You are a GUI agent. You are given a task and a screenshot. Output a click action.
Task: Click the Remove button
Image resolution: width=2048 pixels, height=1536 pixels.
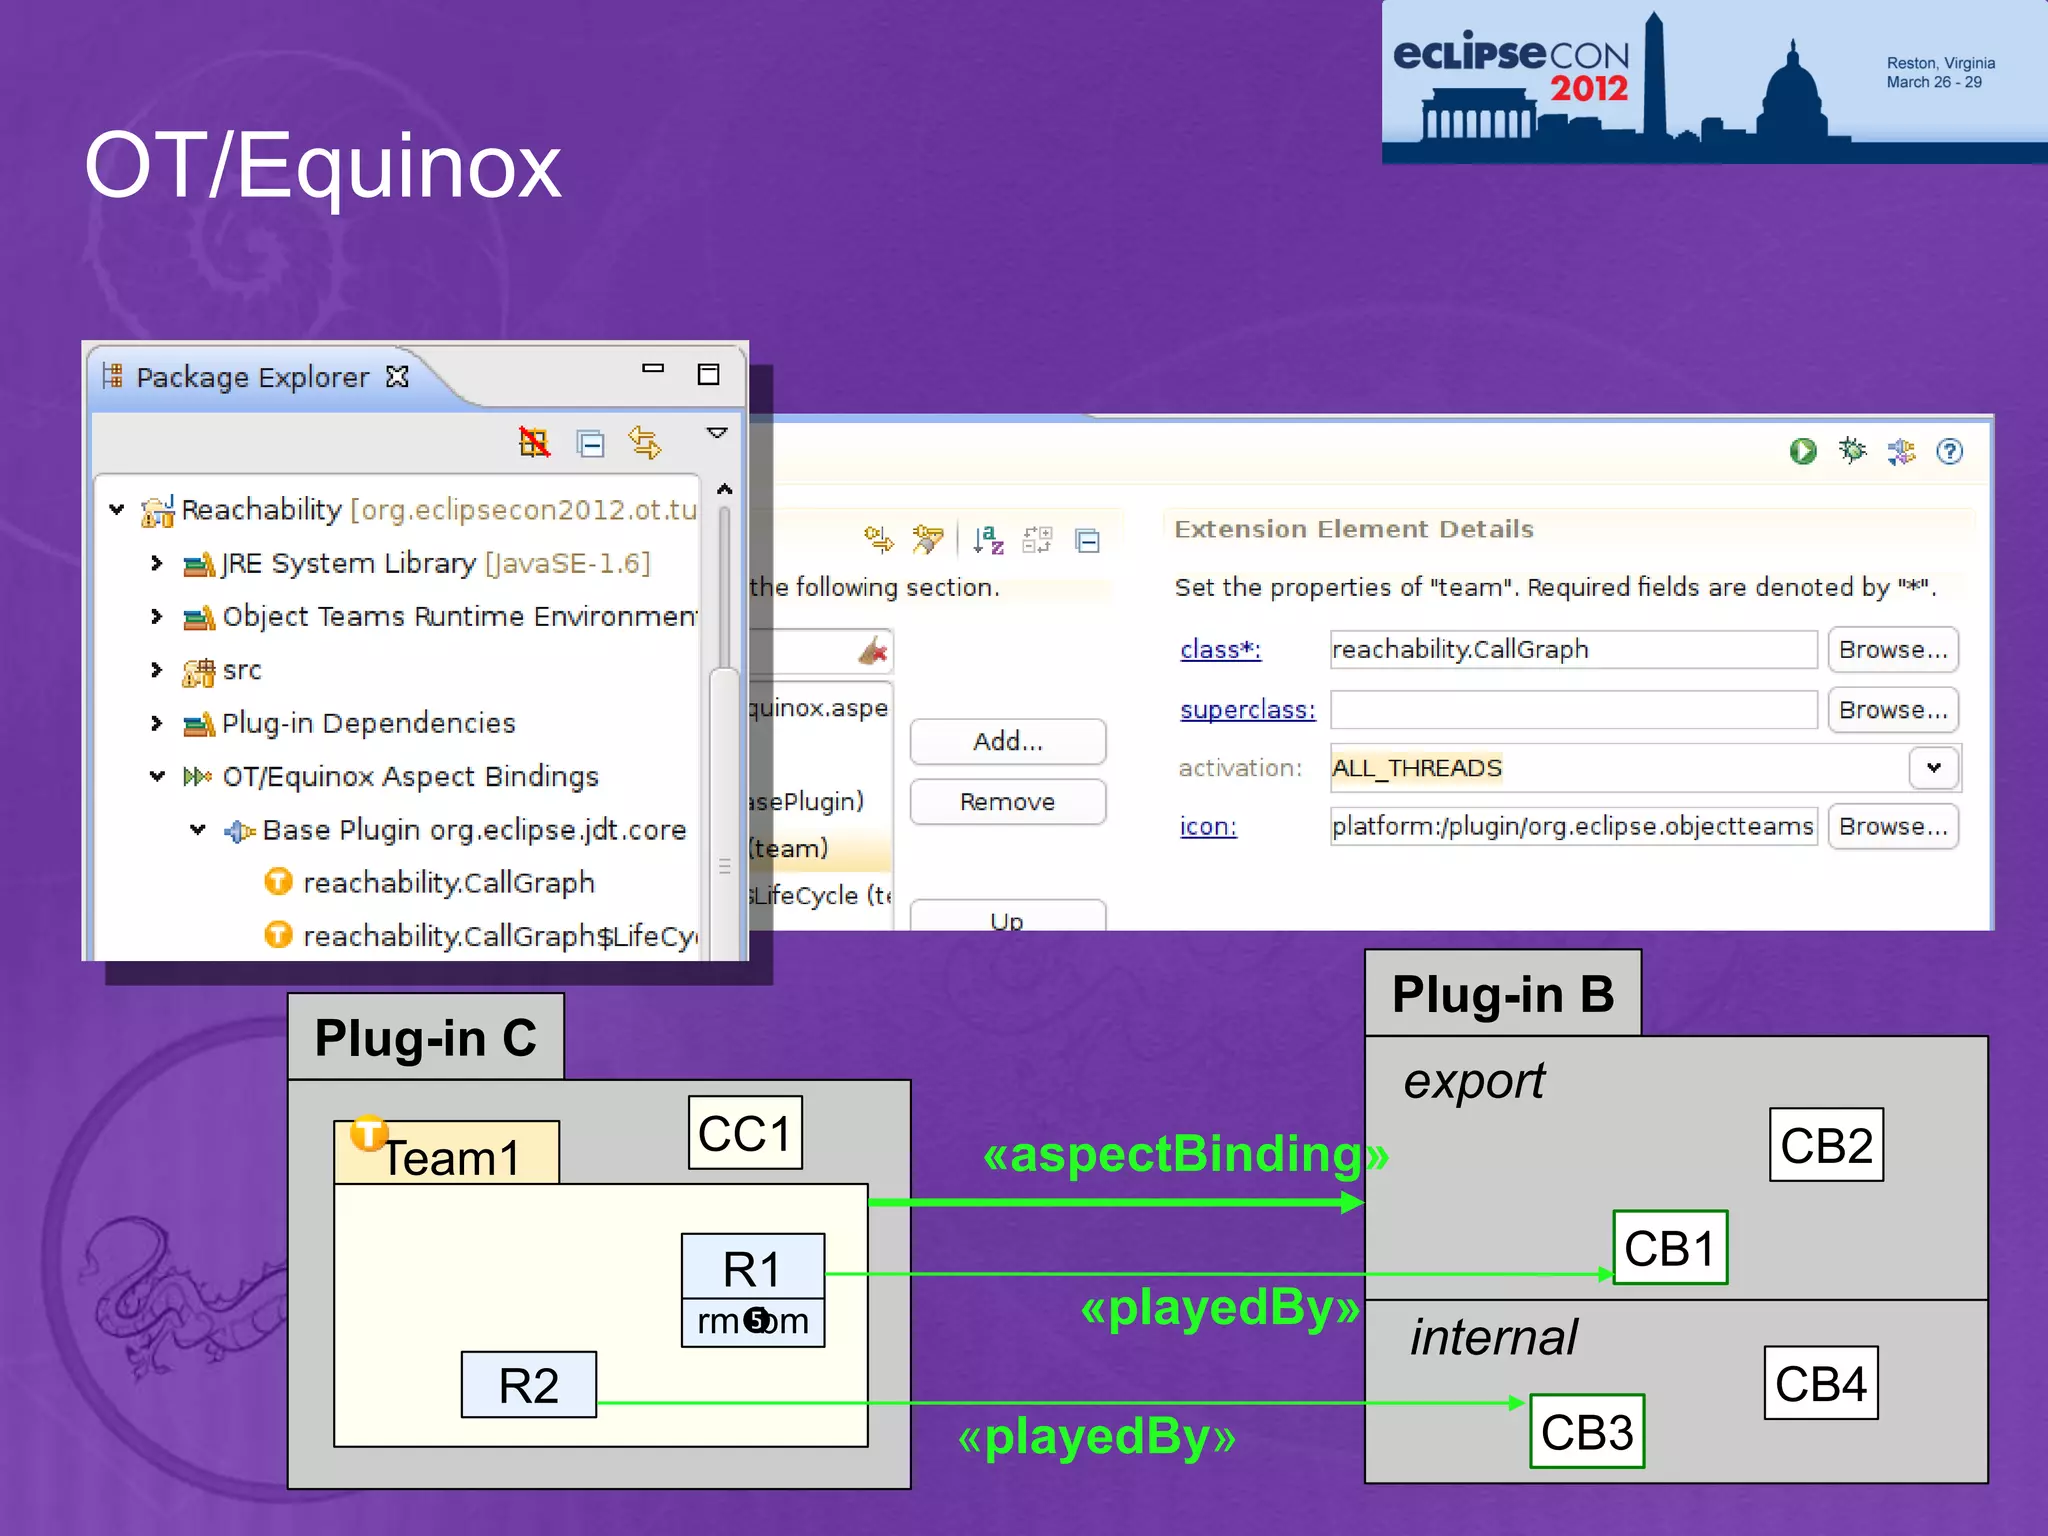point(1008,802)
